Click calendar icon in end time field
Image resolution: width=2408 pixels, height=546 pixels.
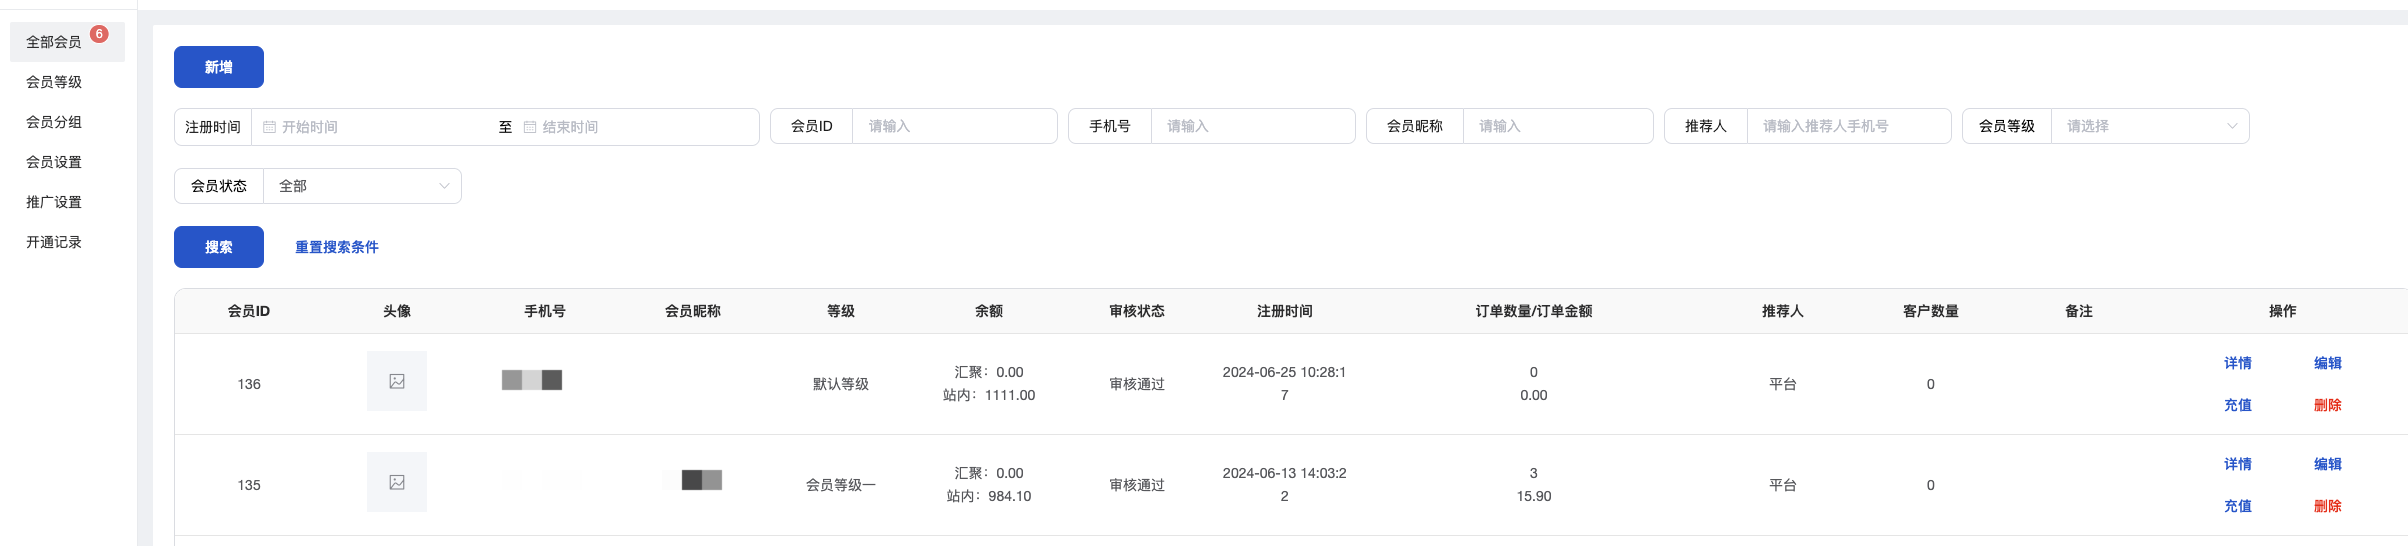click(530, 127)
